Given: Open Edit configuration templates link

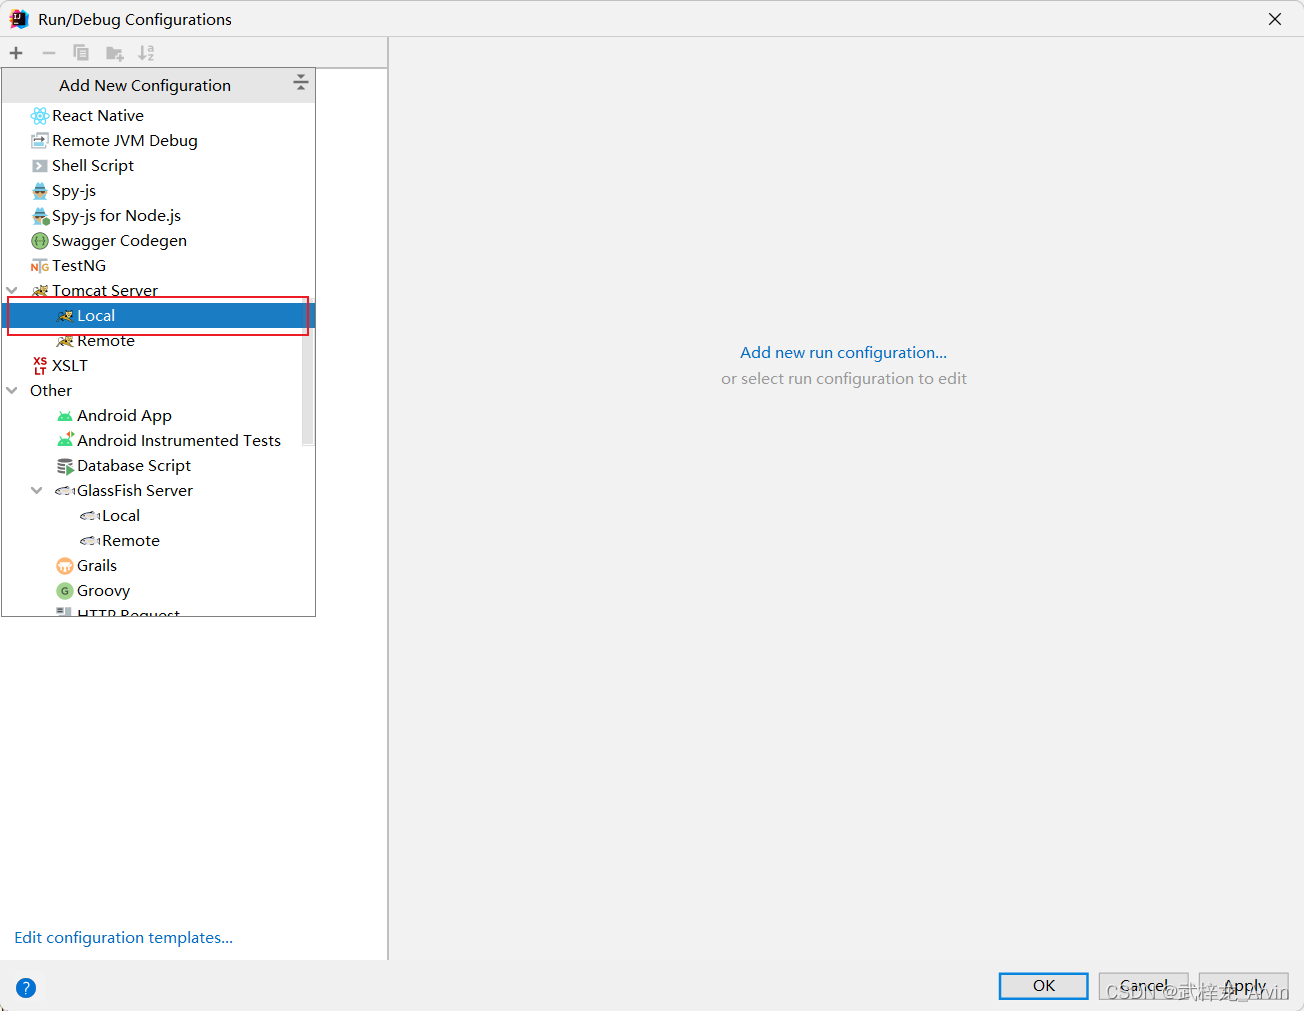Looking at the screenshot, I should (123, 938).
